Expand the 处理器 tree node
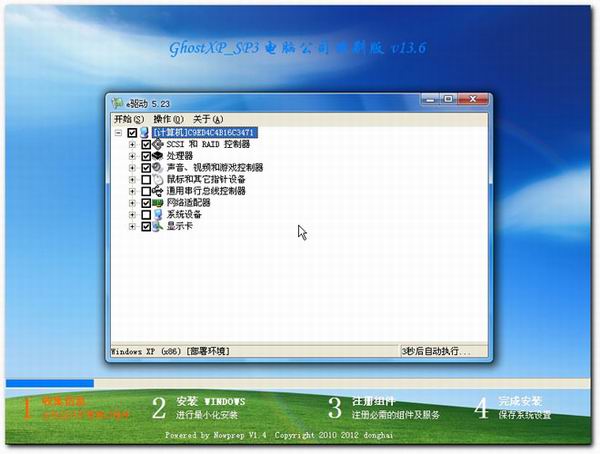 click(x=132, y=156)
